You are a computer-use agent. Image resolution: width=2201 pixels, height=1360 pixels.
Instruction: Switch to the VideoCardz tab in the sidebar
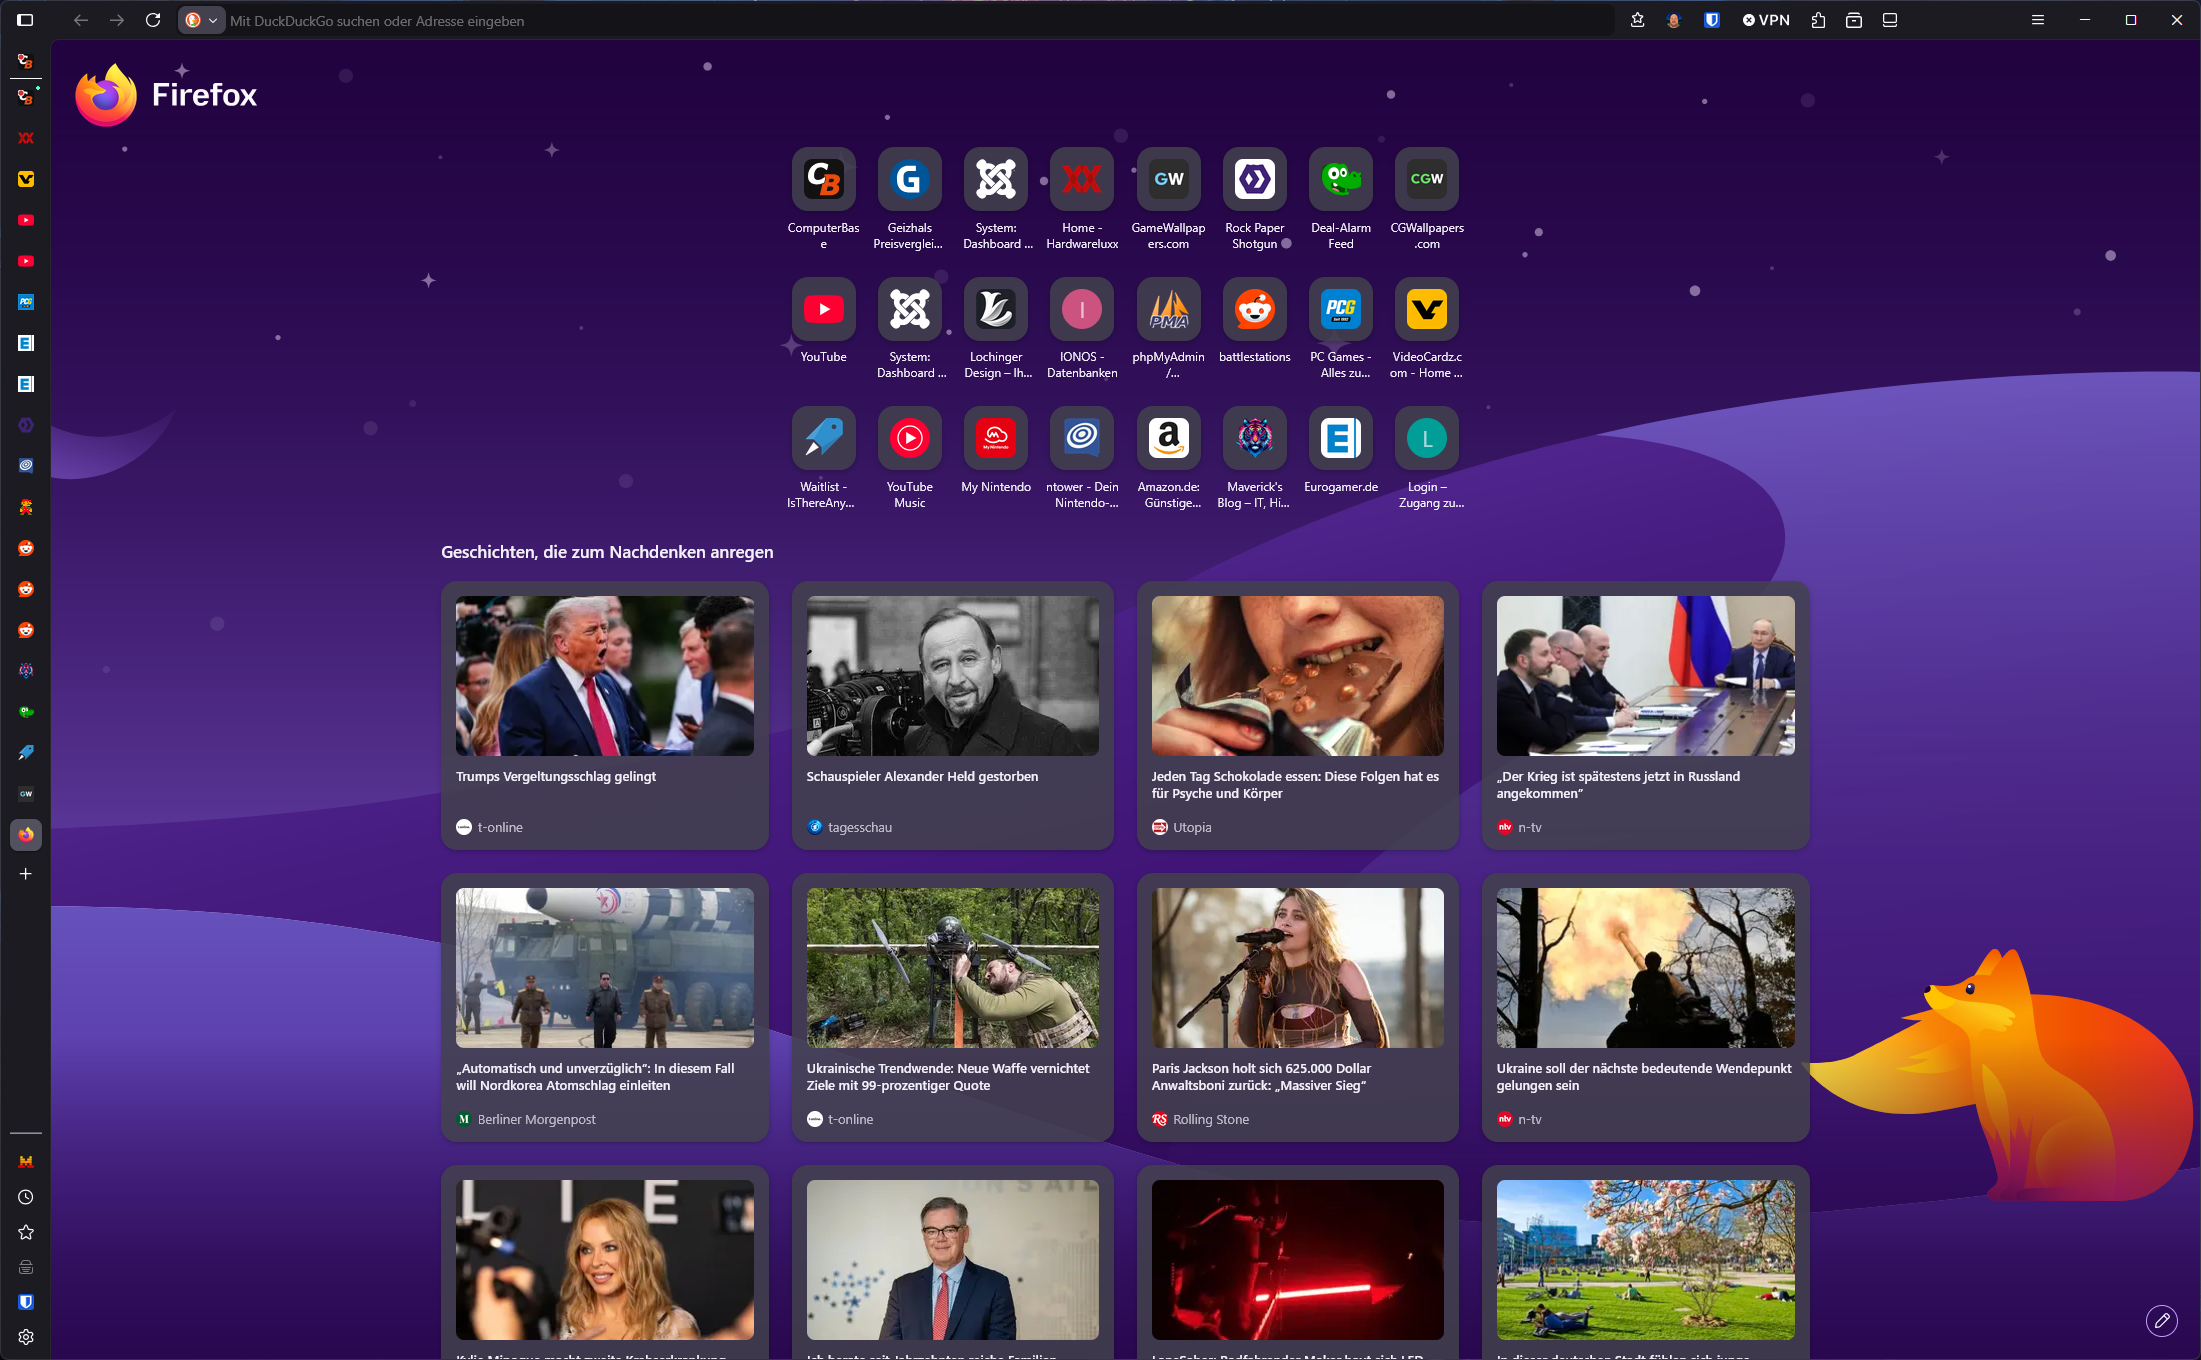click(26, 179)
